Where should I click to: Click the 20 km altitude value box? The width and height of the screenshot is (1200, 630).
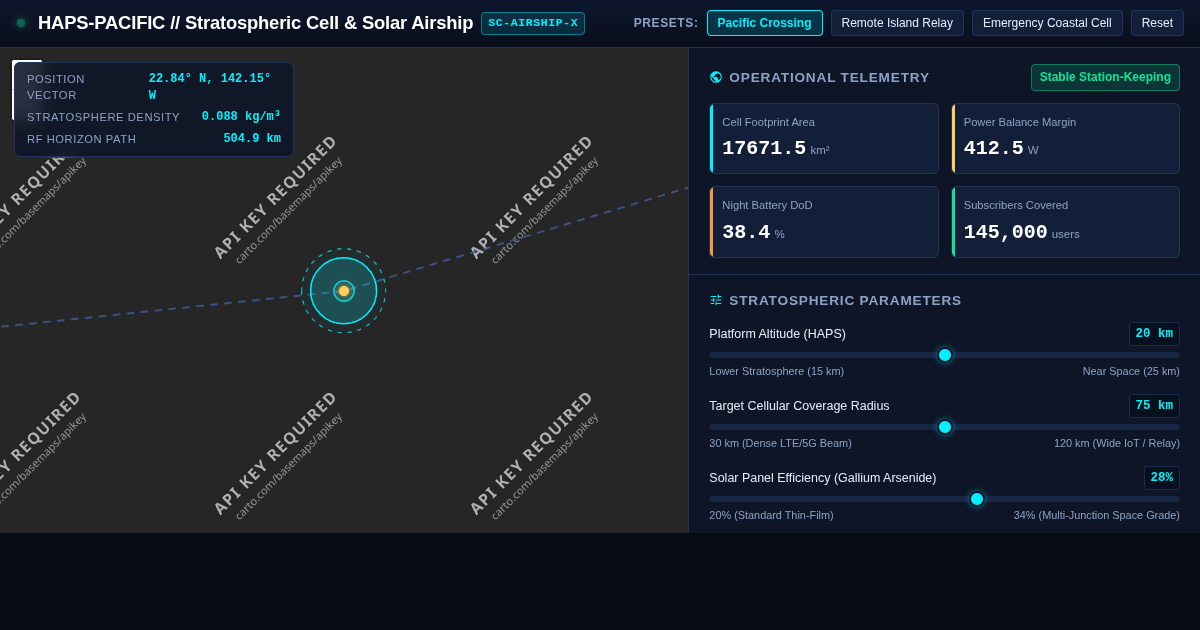click(1154, 334)
